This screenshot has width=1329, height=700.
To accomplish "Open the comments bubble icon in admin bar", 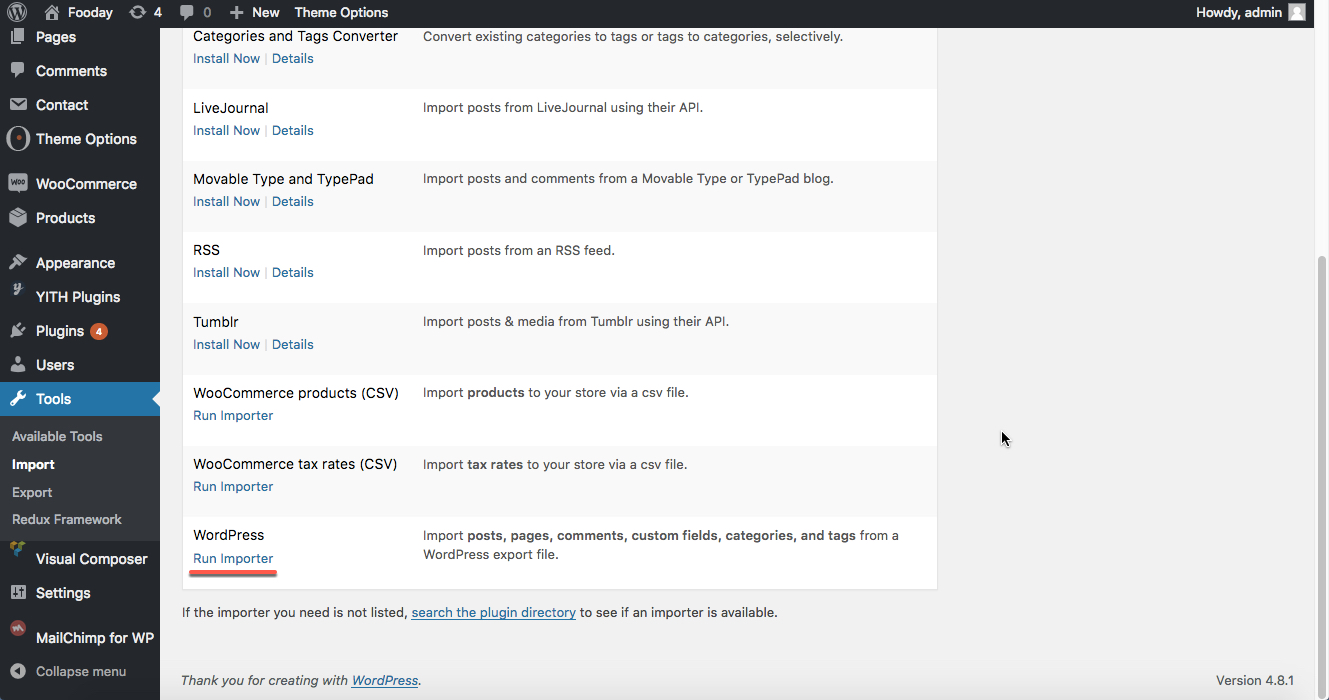I will (186, 12).
